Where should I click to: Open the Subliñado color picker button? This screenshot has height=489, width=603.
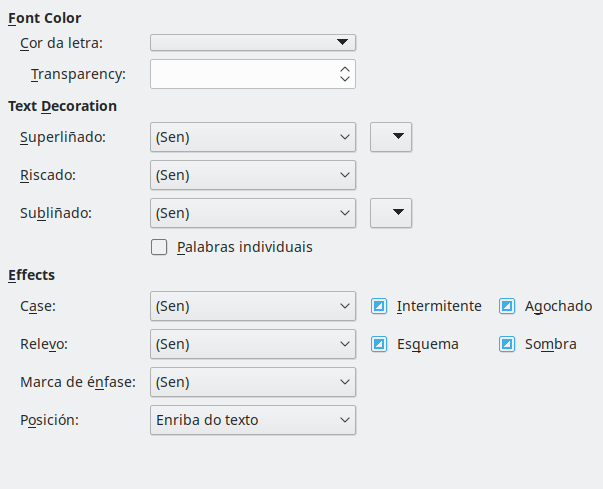[391, 213]
